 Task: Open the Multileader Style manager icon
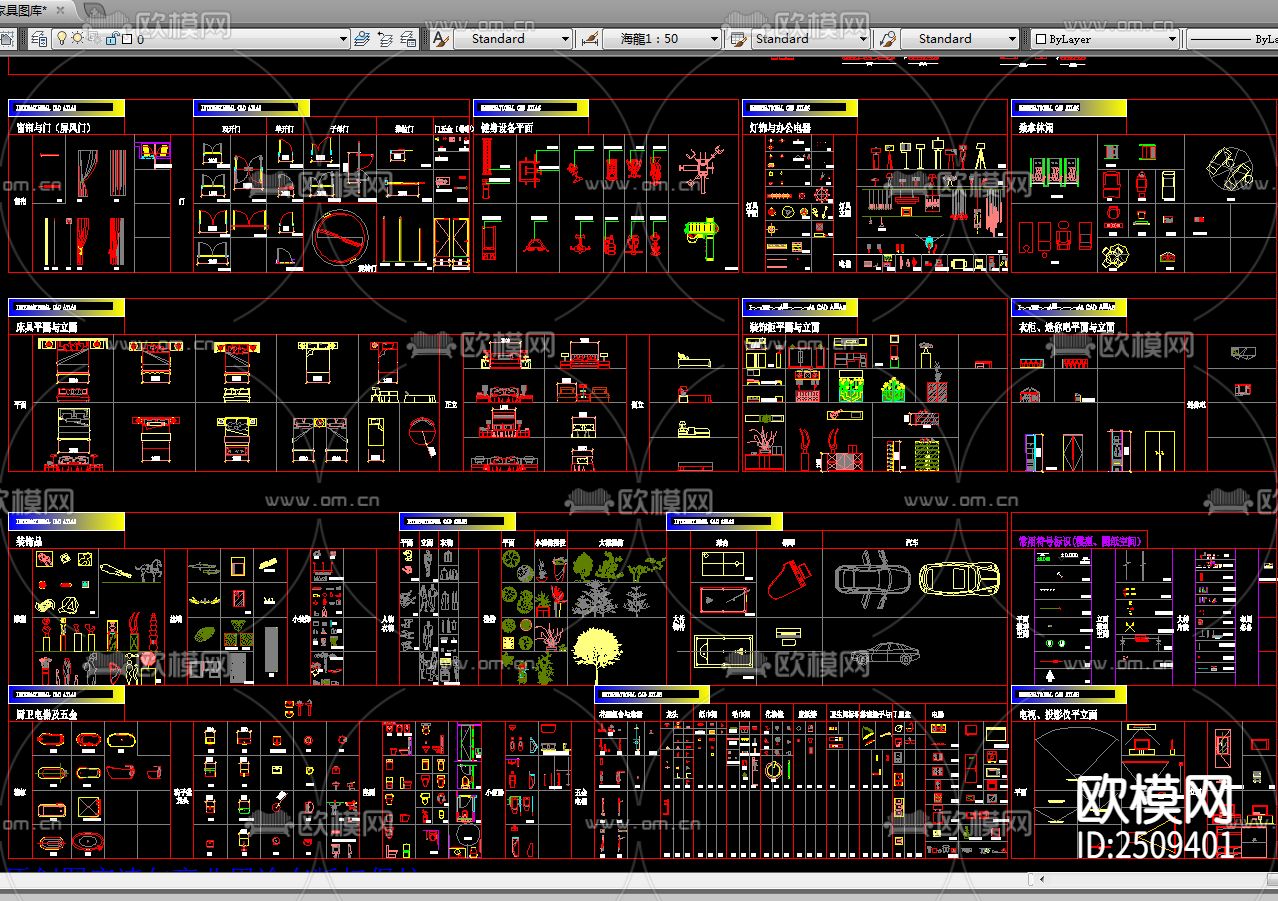[x=887, y=39]
